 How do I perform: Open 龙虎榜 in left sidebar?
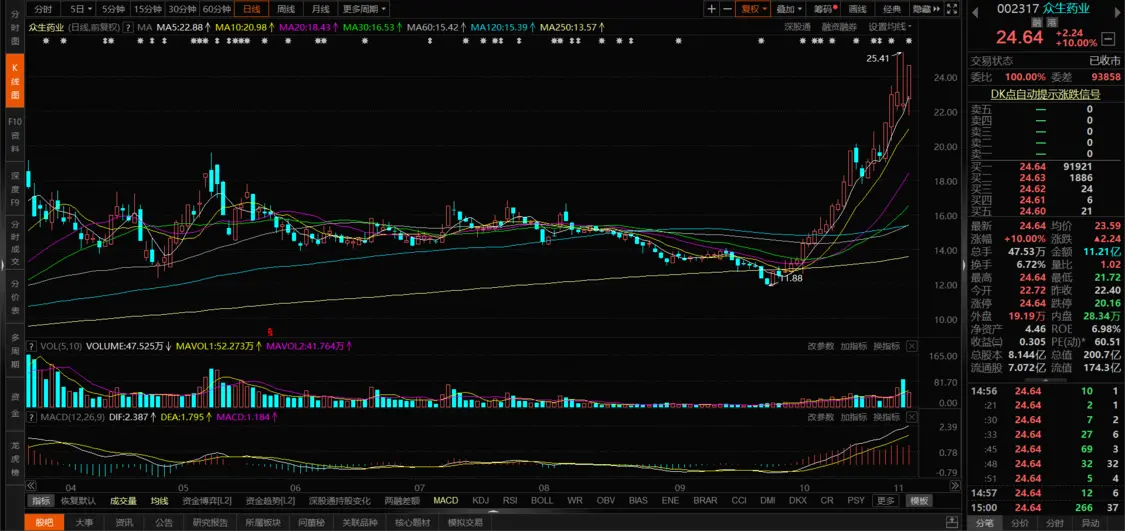tap(15, 458)
